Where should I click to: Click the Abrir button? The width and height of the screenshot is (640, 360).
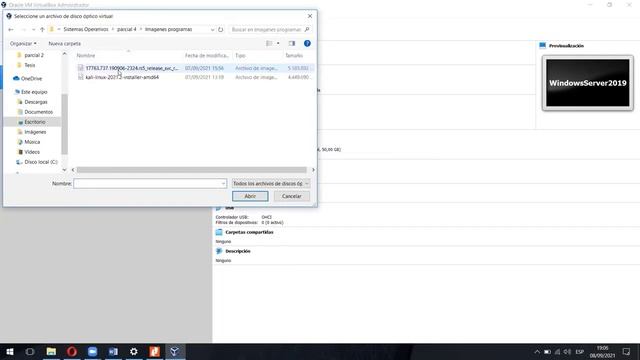click(250, 196)
